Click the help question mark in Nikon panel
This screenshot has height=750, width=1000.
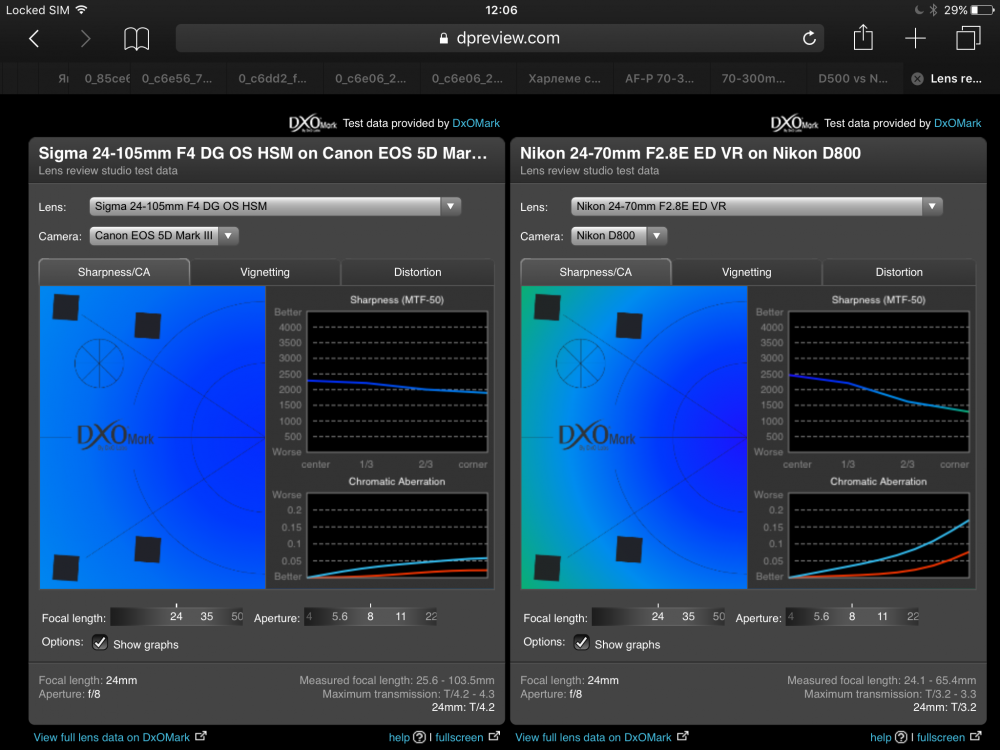click(x=901, y=737)
